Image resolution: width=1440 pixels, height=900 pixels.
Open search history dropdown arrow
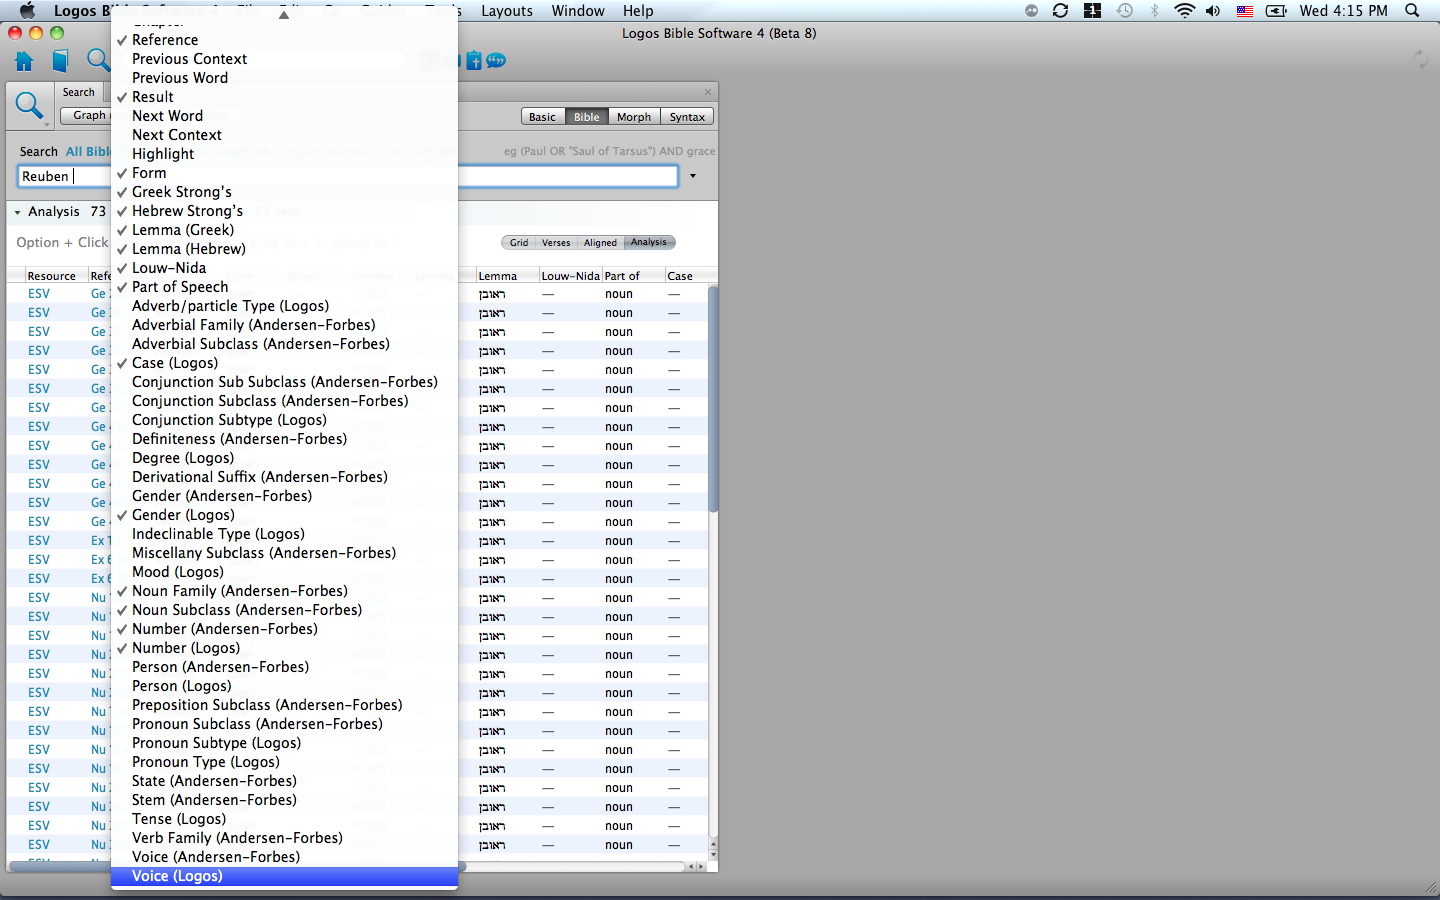click(692, 176)
